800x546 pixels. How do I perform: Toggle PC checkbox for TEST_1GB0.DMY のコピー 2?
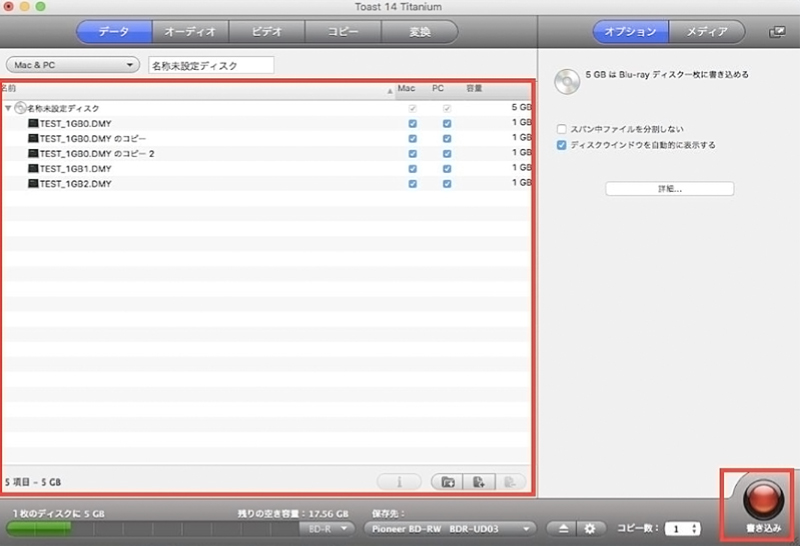pyautogui.click(x=447, y=154)
